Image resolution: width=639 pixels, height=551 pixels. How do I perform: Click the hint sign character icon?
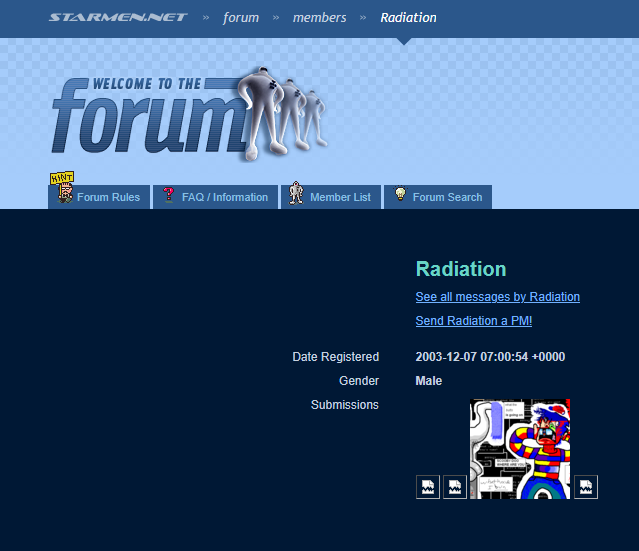(x=63, y=190)
